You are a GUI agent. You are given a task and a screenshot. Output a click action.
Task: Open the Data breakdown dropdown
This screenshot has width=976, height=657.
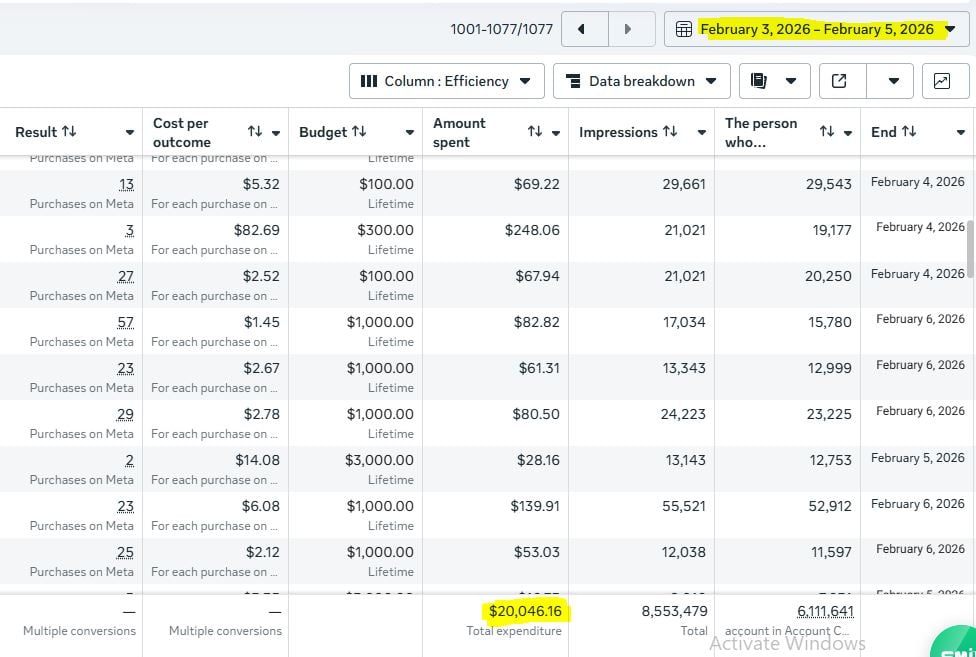641,81
